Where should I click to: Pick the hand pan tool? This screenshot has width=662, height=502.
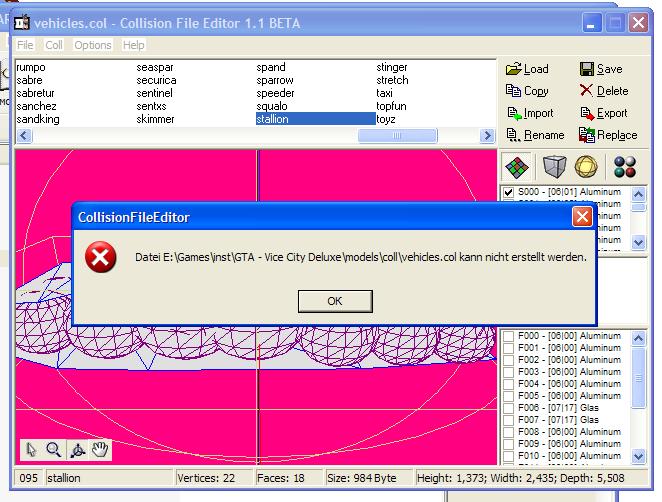coord(99,450)
